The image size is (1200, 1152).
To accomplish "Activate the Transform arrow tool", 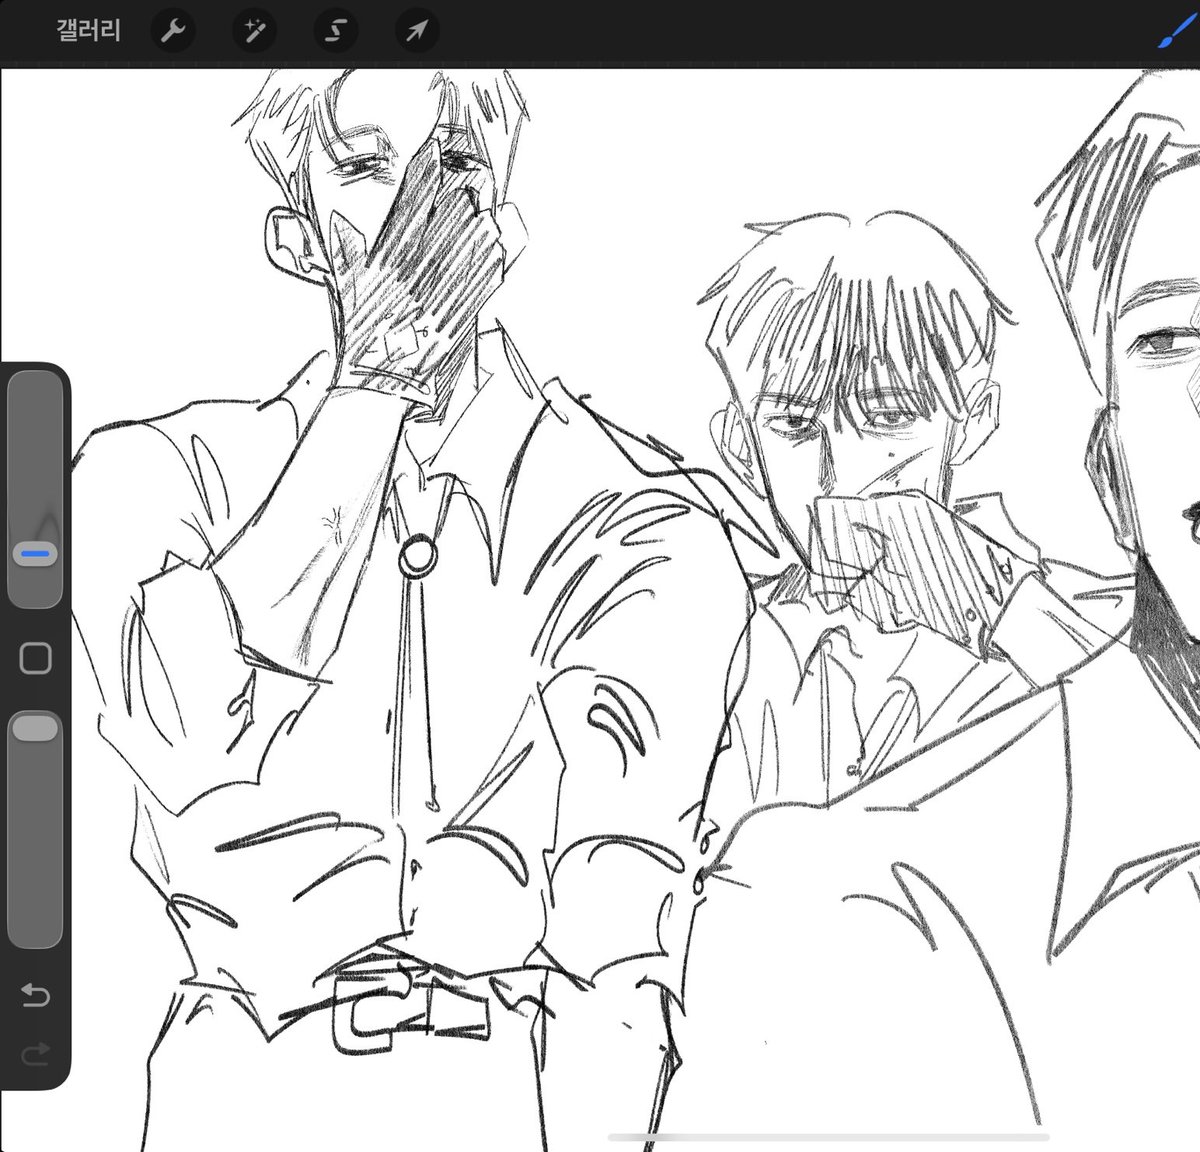I will (417, 32).
